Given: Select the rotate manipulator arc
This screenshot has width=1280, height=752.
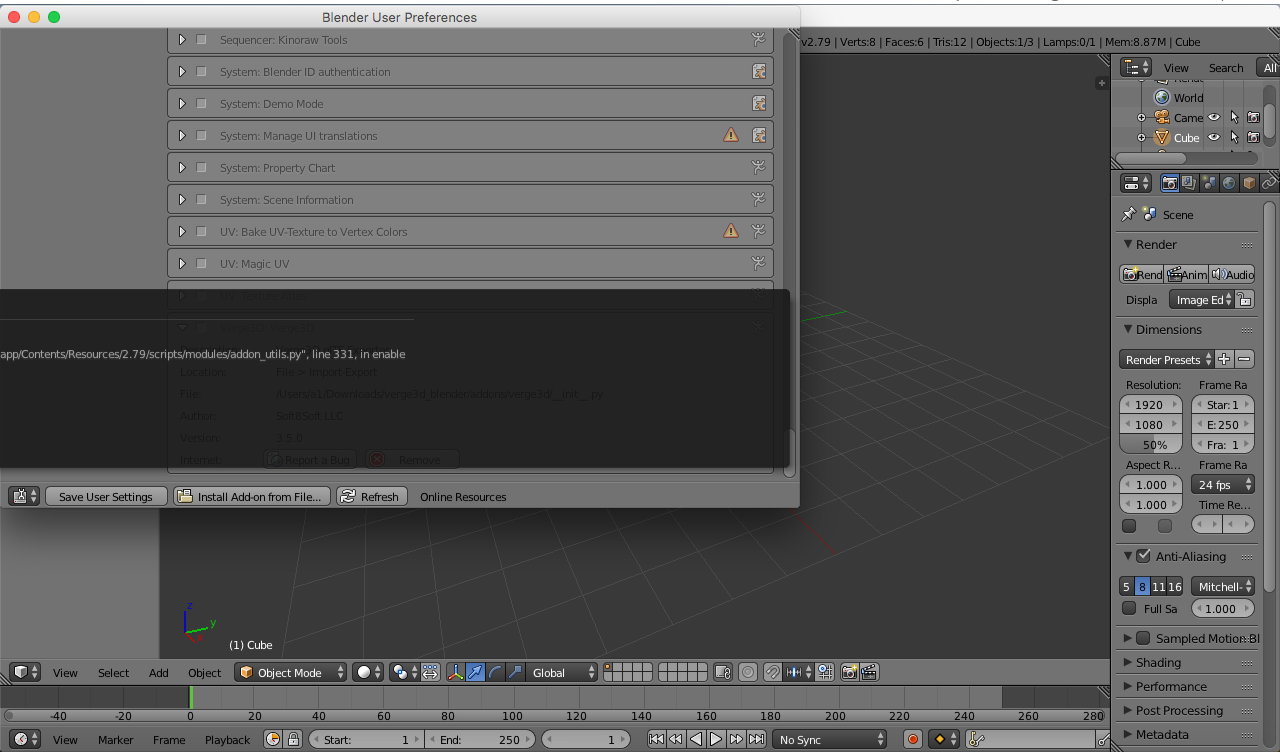Looking at the screenshot, I should tap(495, 672).
